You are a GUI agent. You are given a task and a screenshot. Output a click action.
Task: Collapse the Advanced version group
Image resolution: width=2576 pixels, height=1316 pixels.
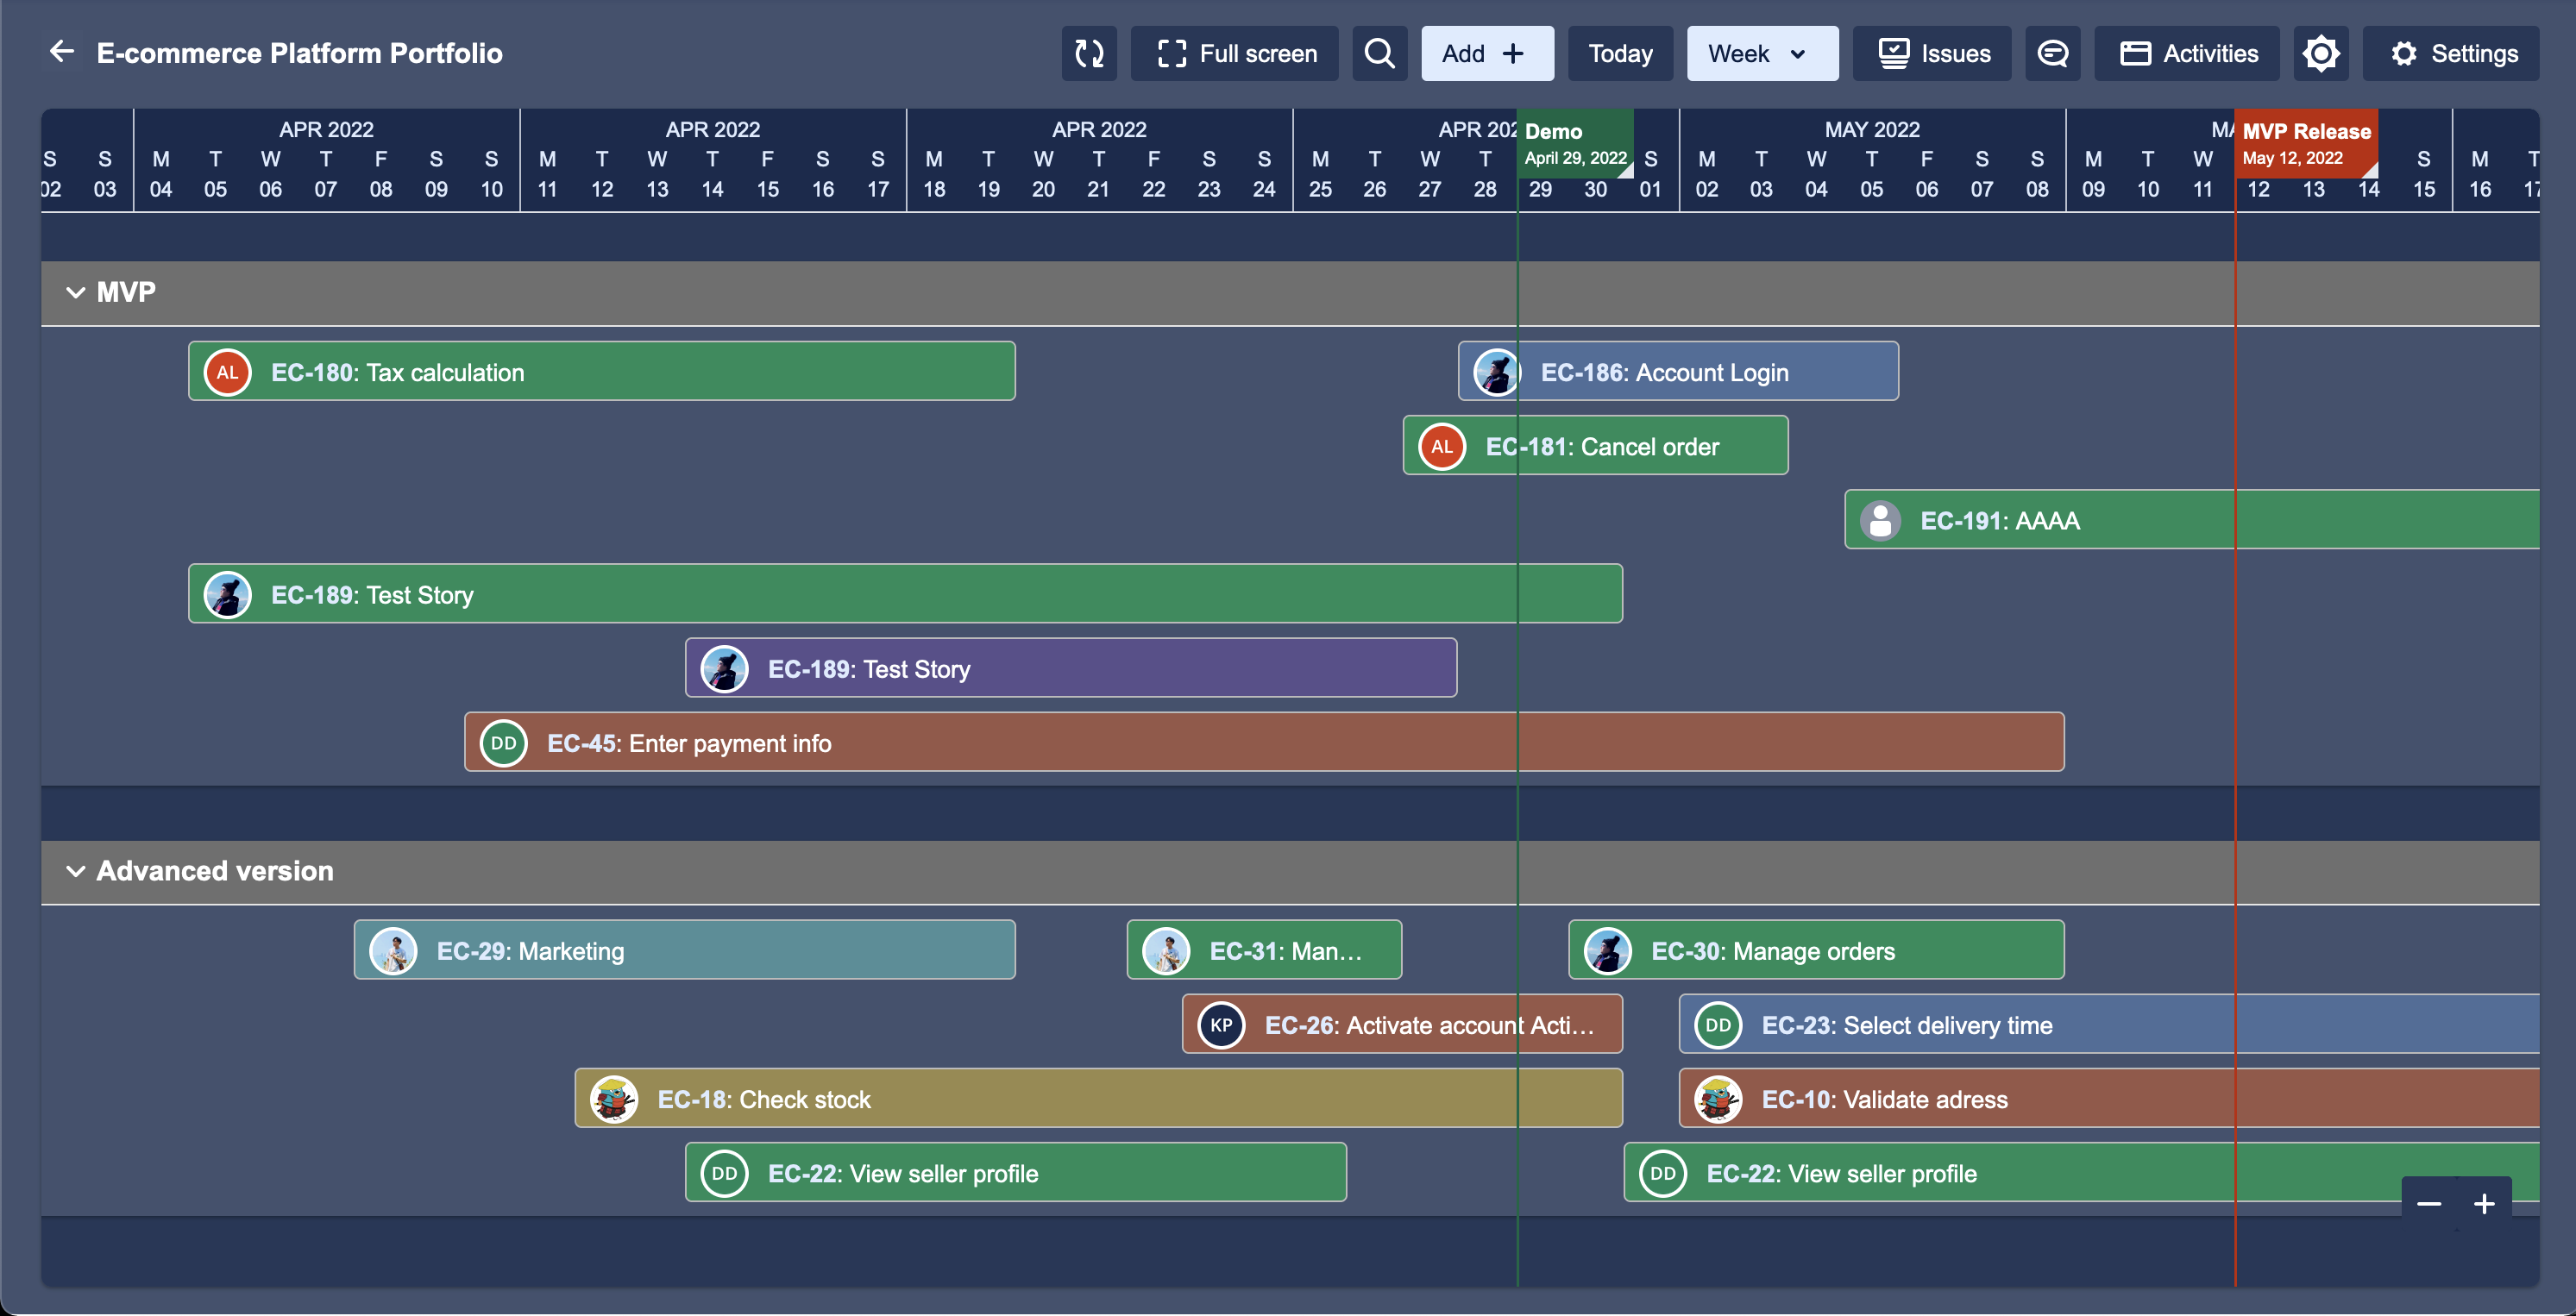[75, 871]
